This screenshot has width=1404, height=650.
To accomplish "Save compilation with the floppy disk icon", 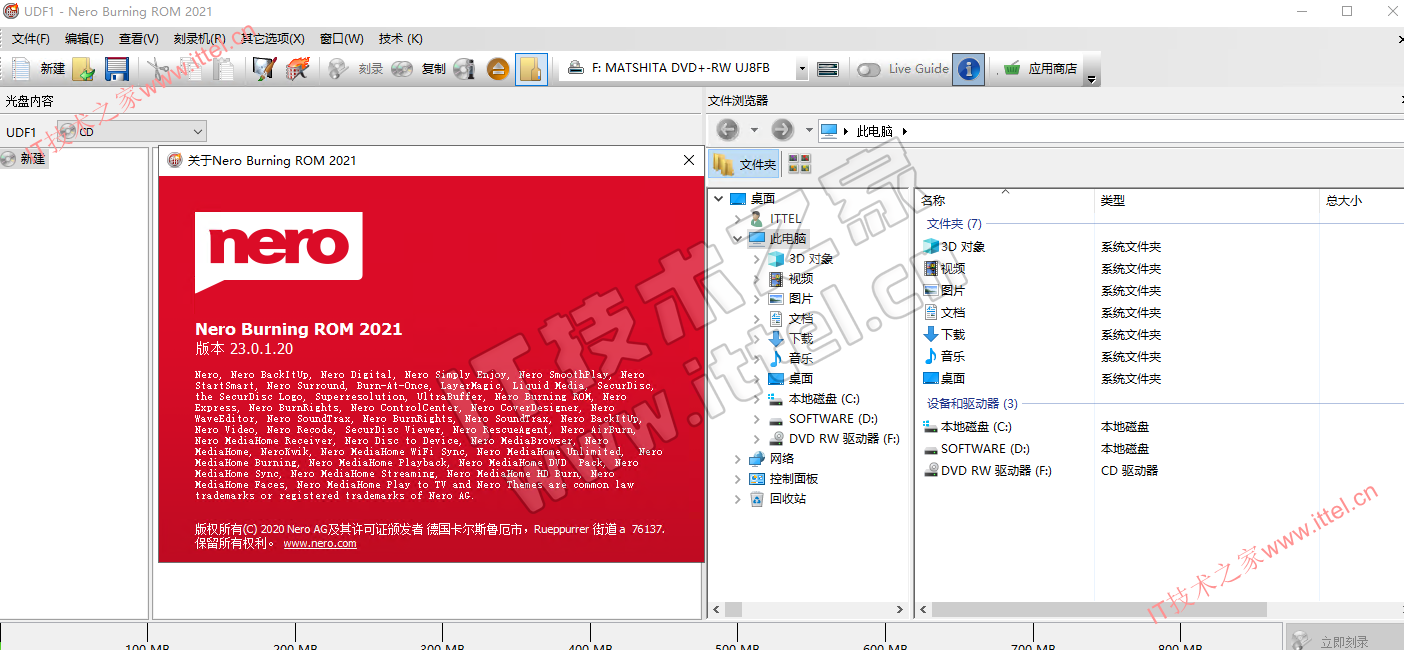I will [x=117, y=69].
